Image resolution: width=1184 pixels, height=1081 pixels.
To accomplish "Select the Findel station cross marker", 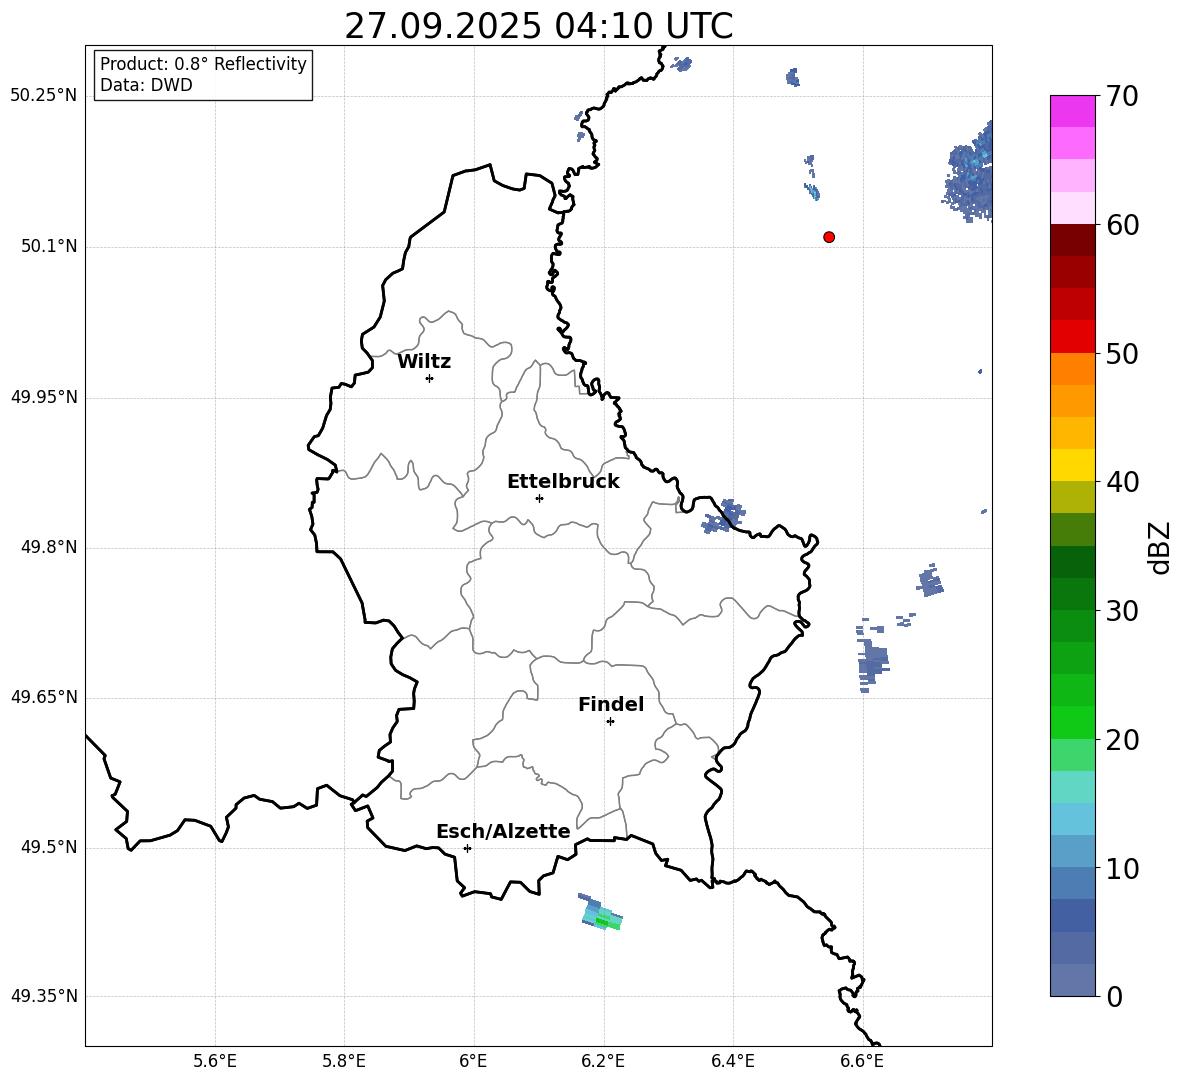I will pyautogui.click(x=610, y=722).
